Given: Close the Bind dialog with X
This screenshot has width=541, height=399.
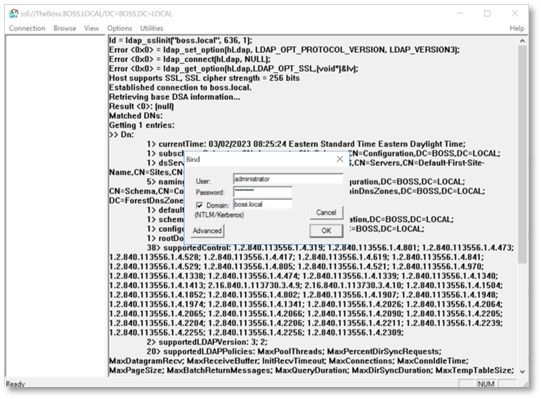Looking at the screenshot, I should pyautogui.click(x=340, y=159).
